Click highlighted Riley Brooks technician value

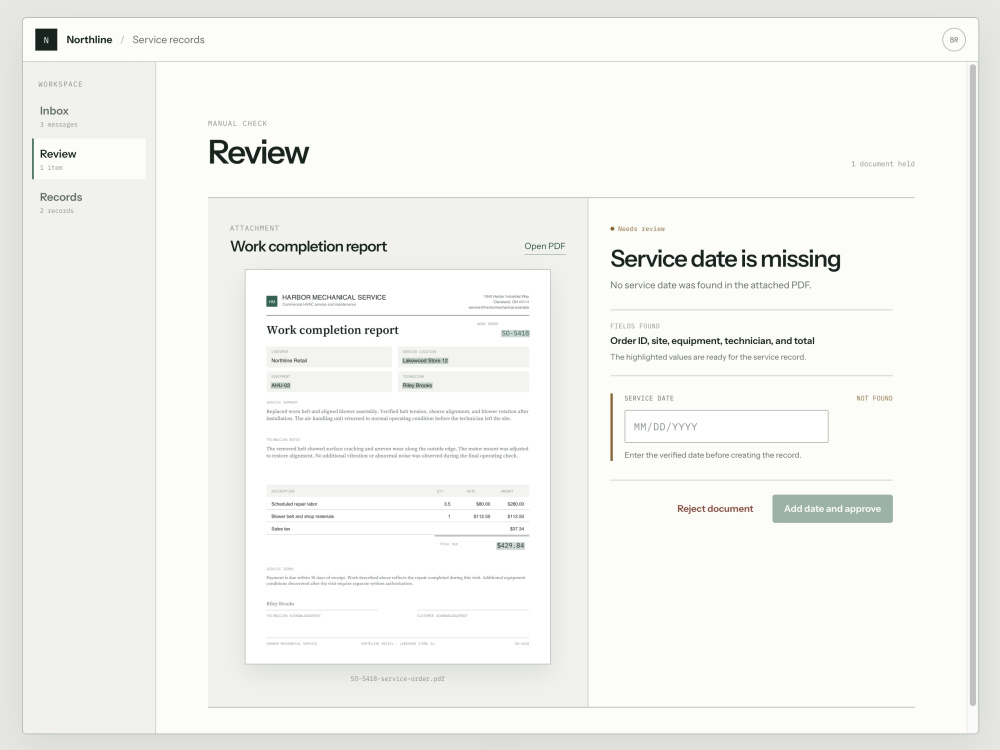pos(417,386)
